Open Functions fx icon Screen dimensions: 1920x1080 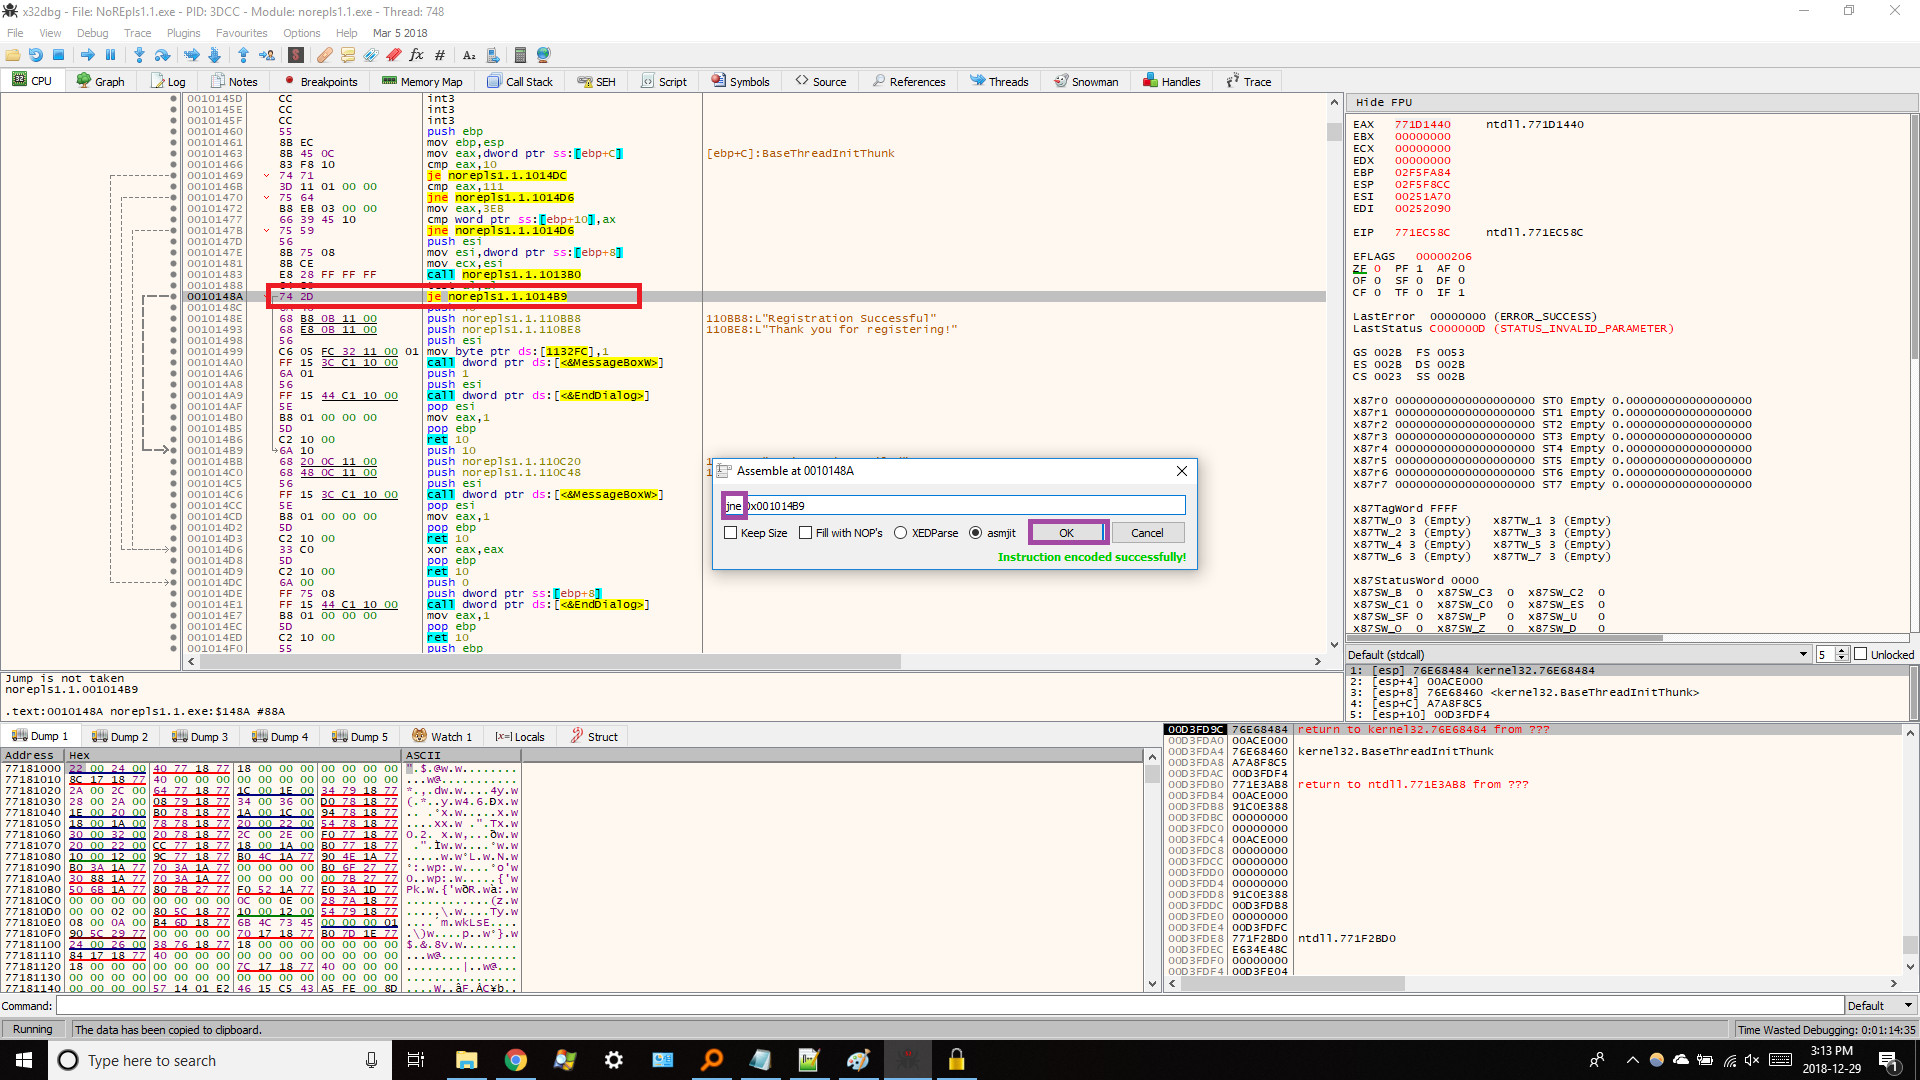point(417,55)
